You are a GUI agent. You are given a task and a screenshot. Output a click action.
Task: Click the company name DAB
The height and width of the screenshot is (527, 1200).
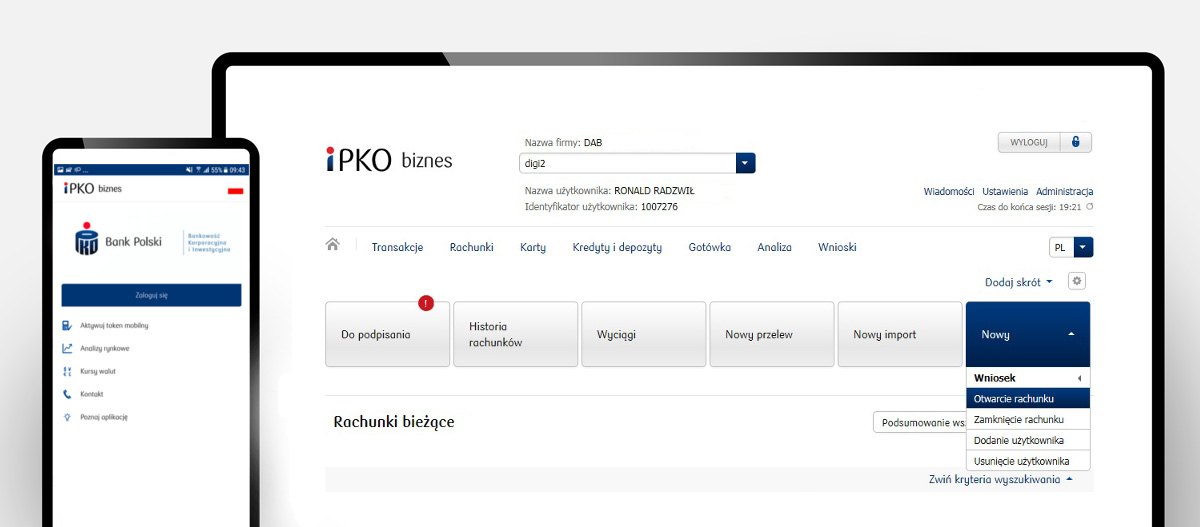pos(593,143)
